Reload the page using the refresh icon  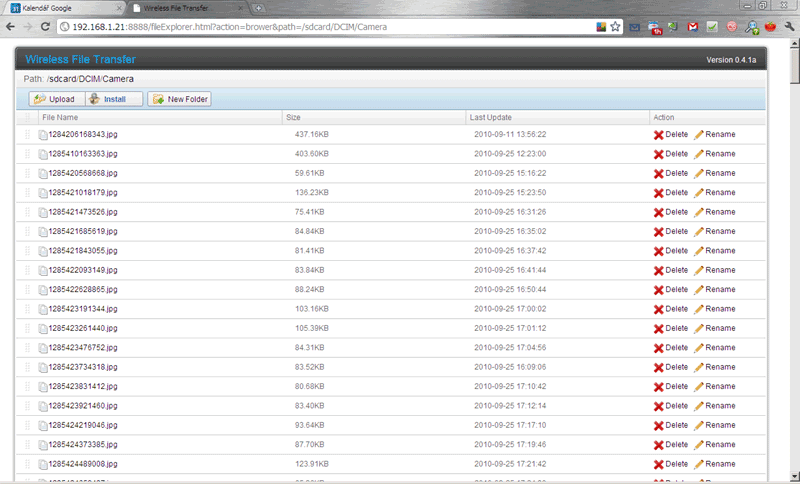coord(48,27)
